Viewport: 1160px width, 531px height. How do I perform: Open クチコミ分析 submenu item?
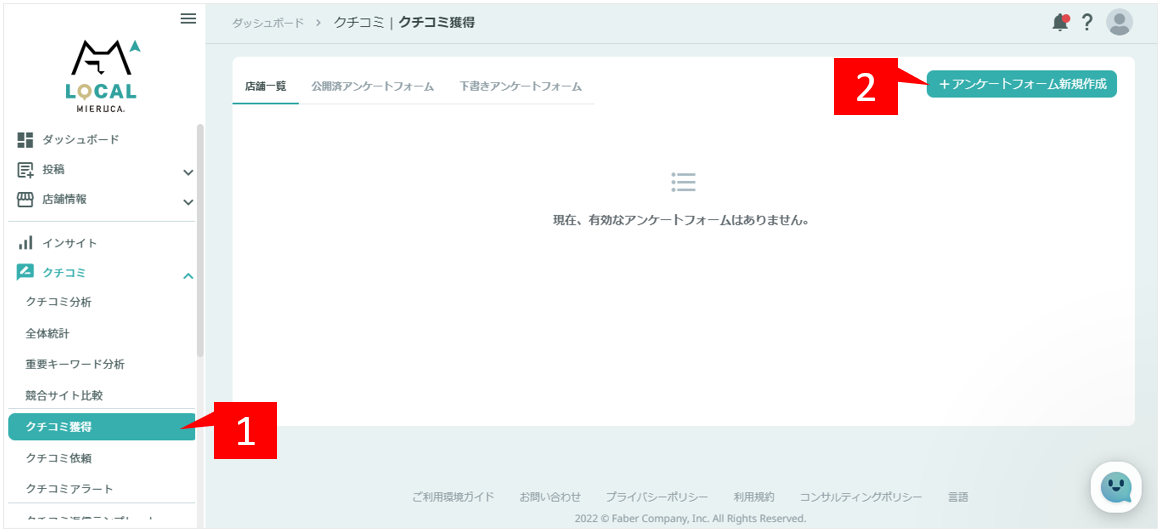(x=59, y=302)
